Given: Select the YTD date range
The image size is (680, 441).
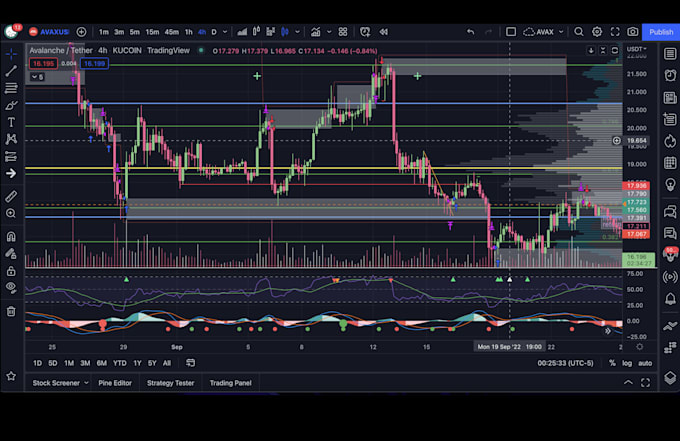Looking at the screenshot, I should [x=119, y=363].
